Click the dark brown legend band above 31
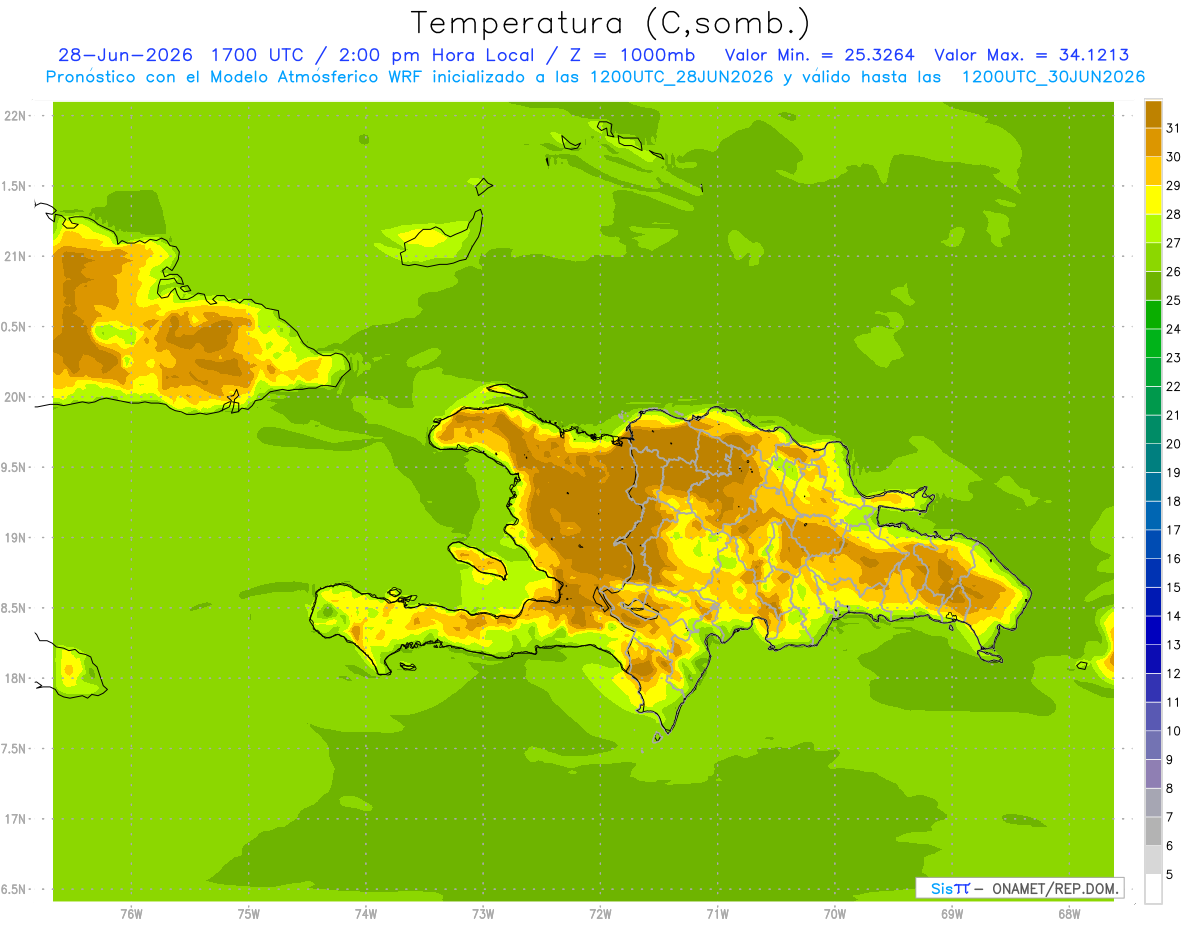1200x927 pixels. [1153, 113]
